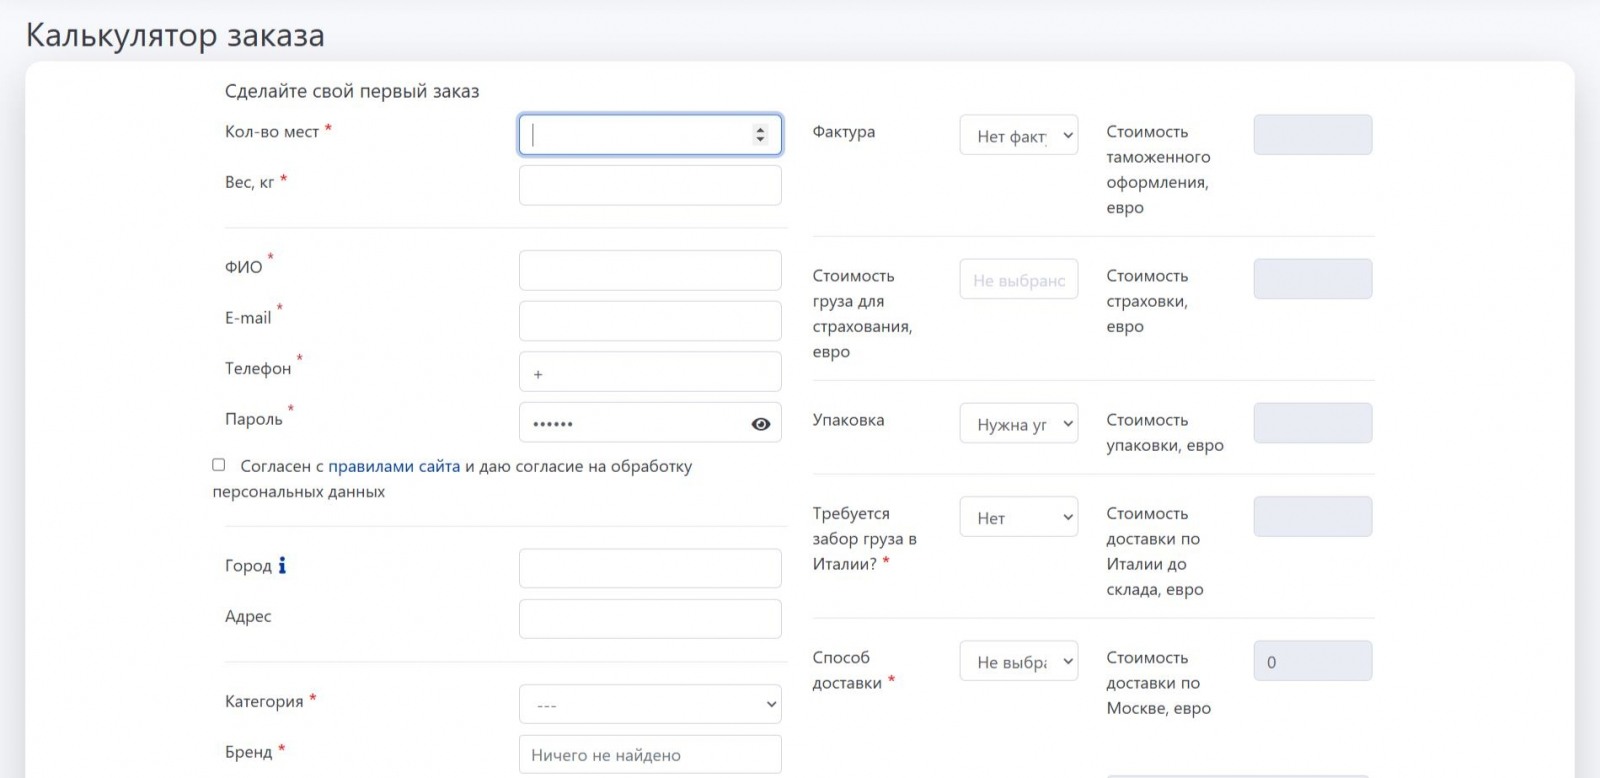
Task: Focus the ФИО input field
Action: click(650, 271)
